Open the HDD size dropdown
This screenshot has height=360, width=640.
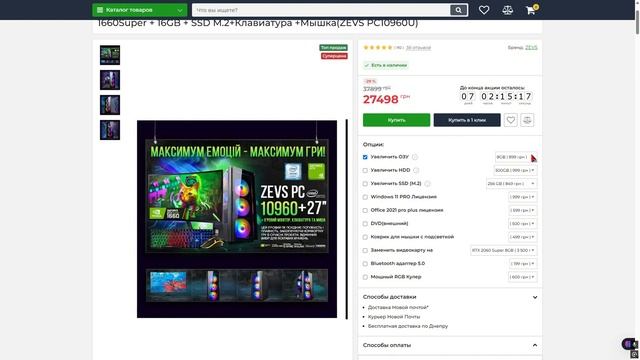pyautogui.click(x=515, y=170)
